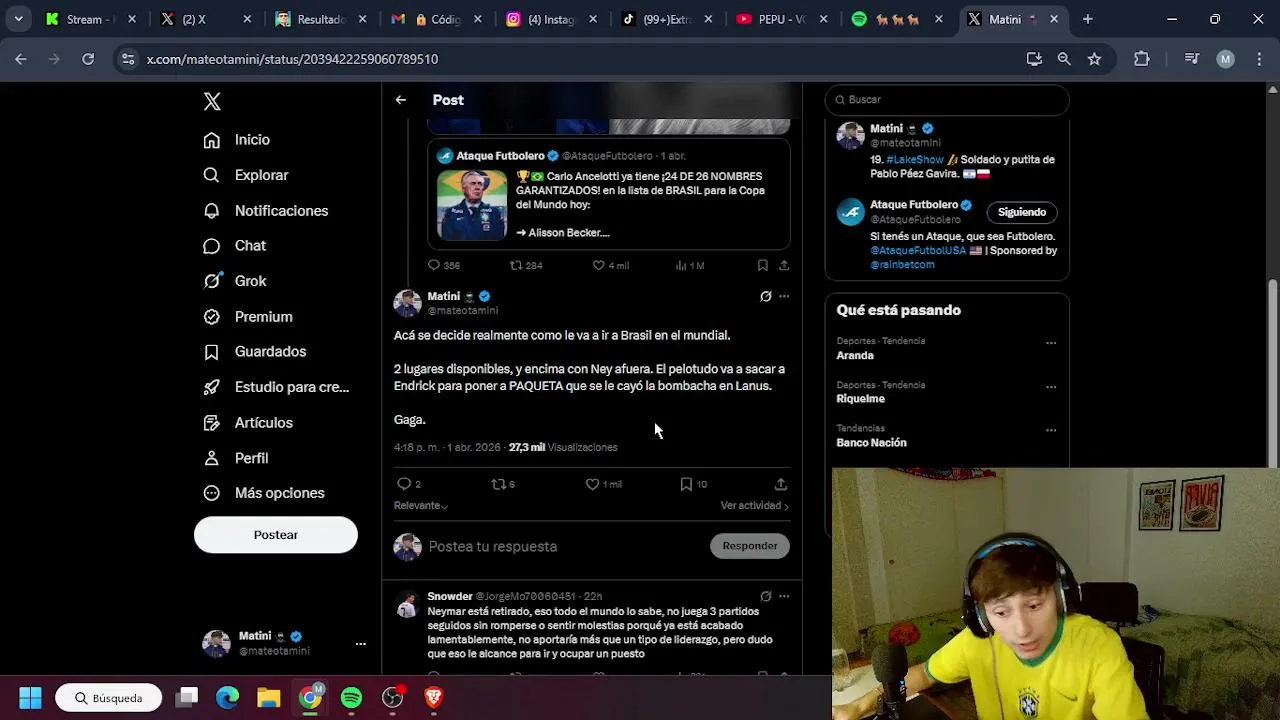
Task: Click the back arrow next to Post
Action: click(400, 100)
